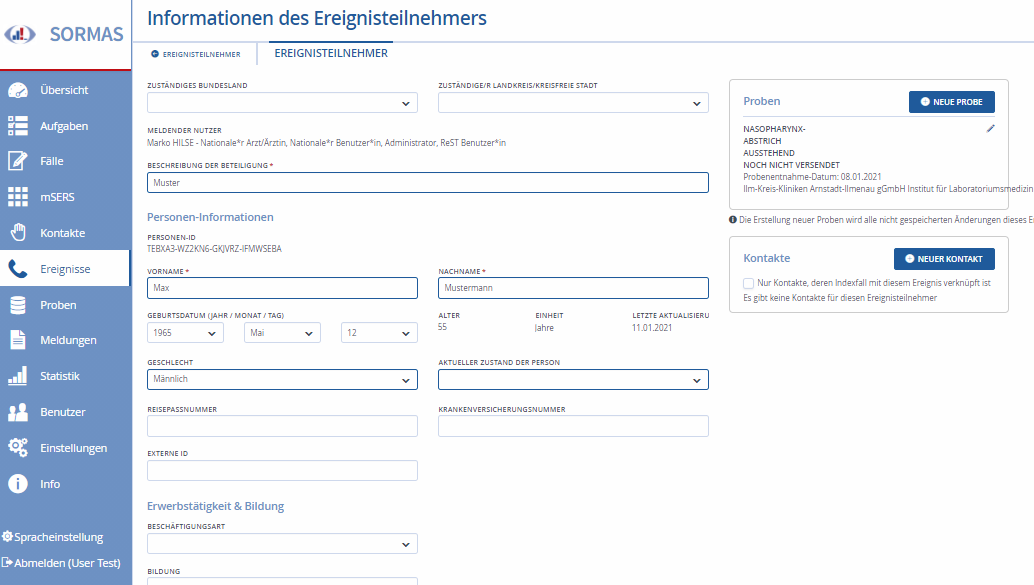Open birth month dropdown showing Mai

pos(282,333)
